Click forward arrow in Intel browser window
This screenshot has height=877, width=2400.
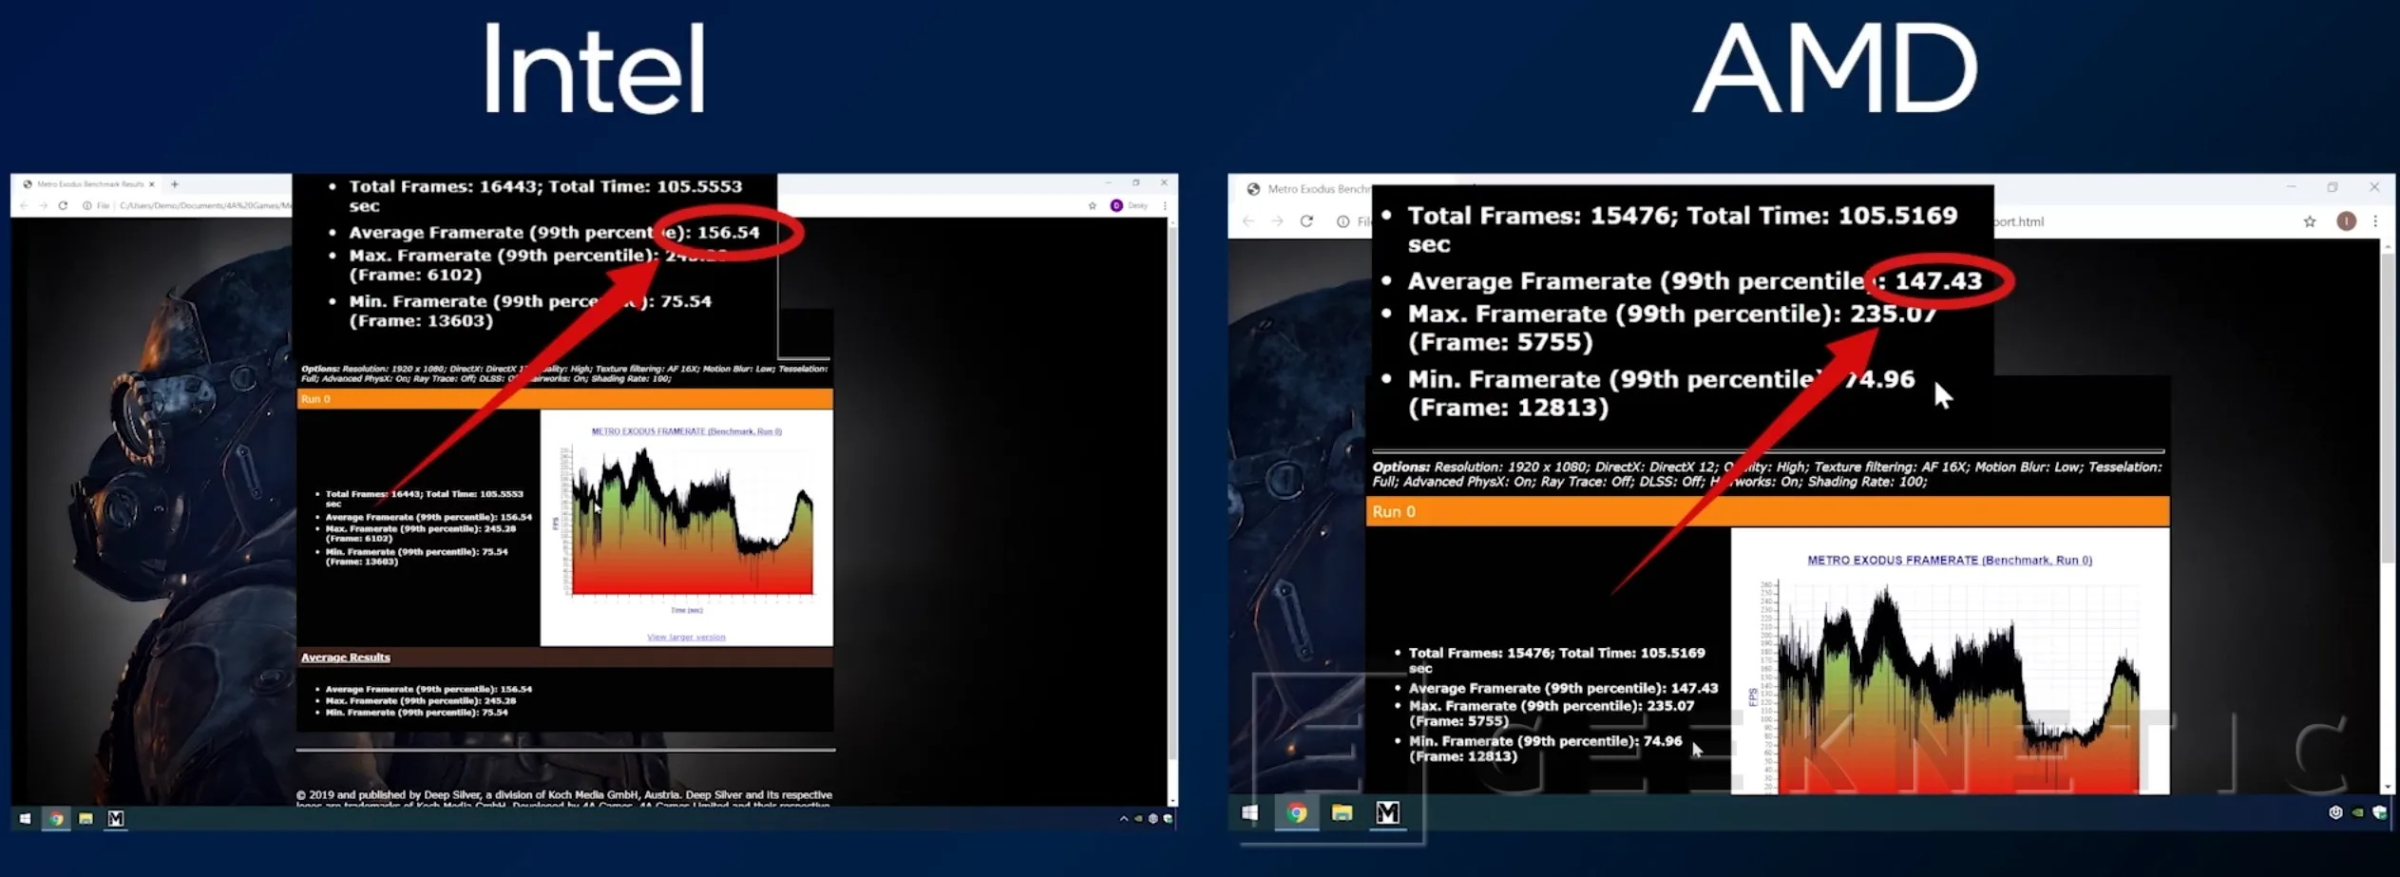tap(43, 205)
